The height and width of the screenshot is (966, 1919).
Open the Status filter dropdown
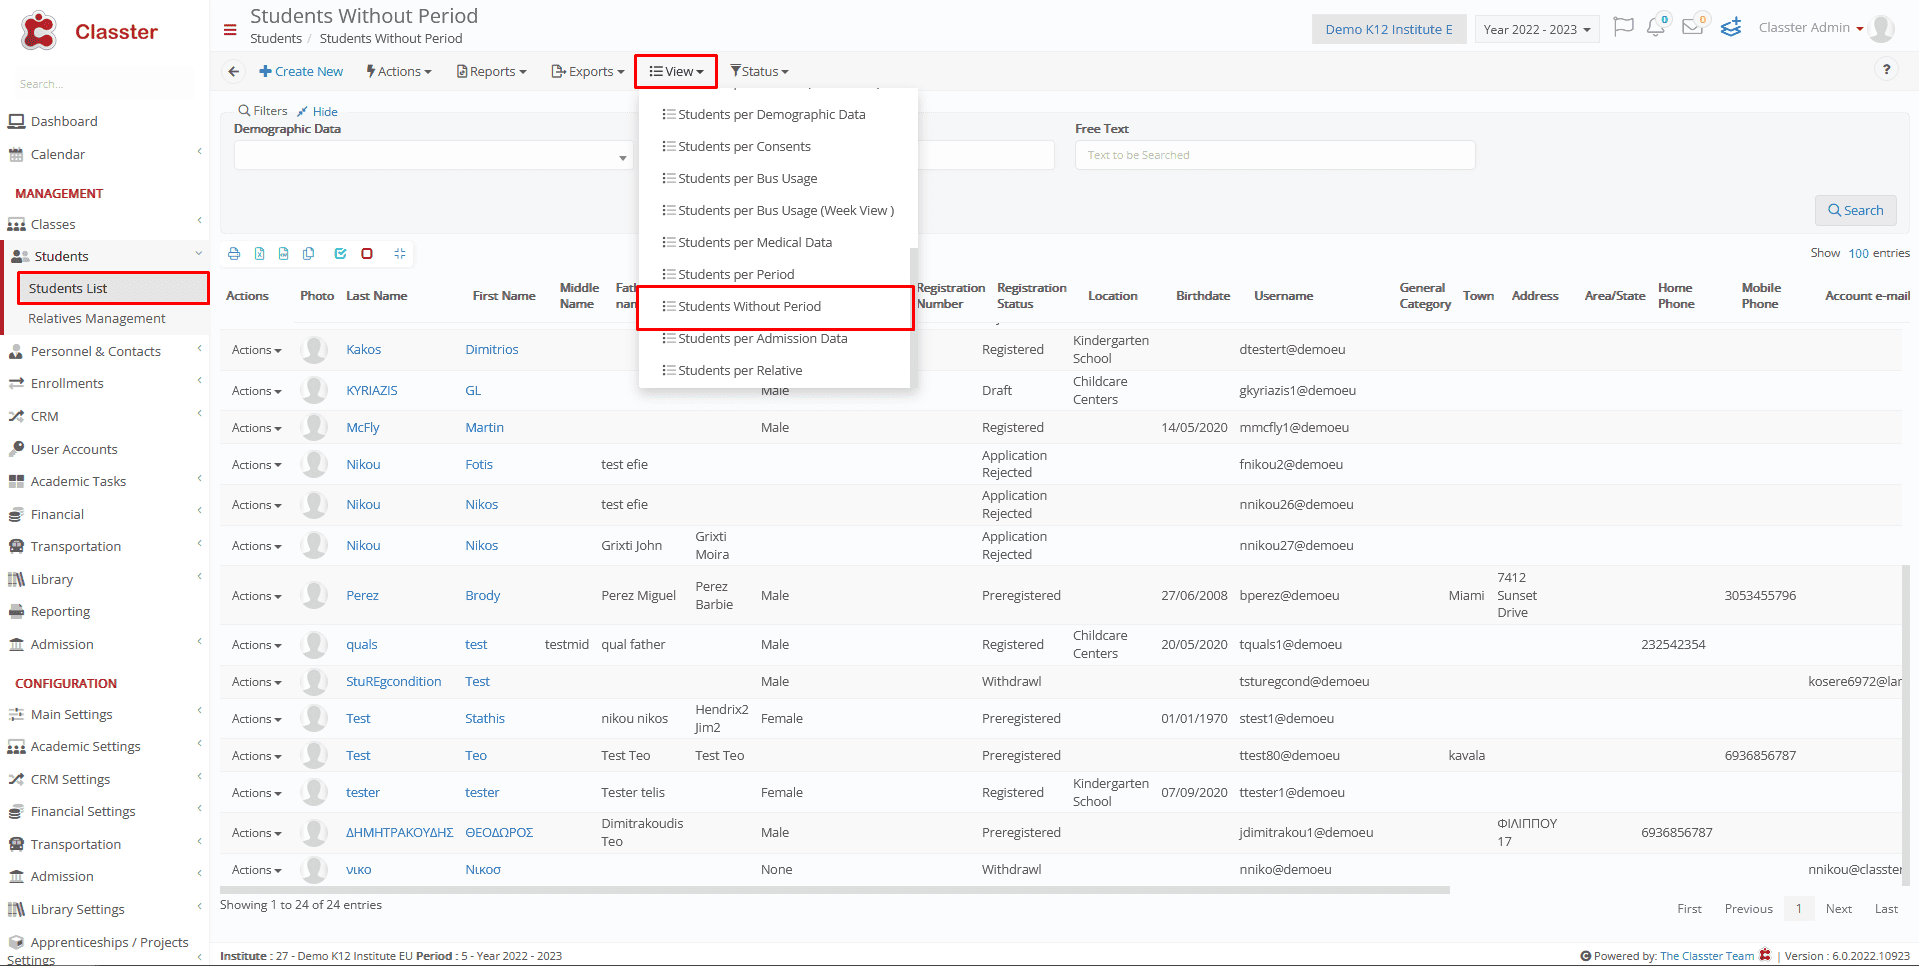tap(760, 71)
